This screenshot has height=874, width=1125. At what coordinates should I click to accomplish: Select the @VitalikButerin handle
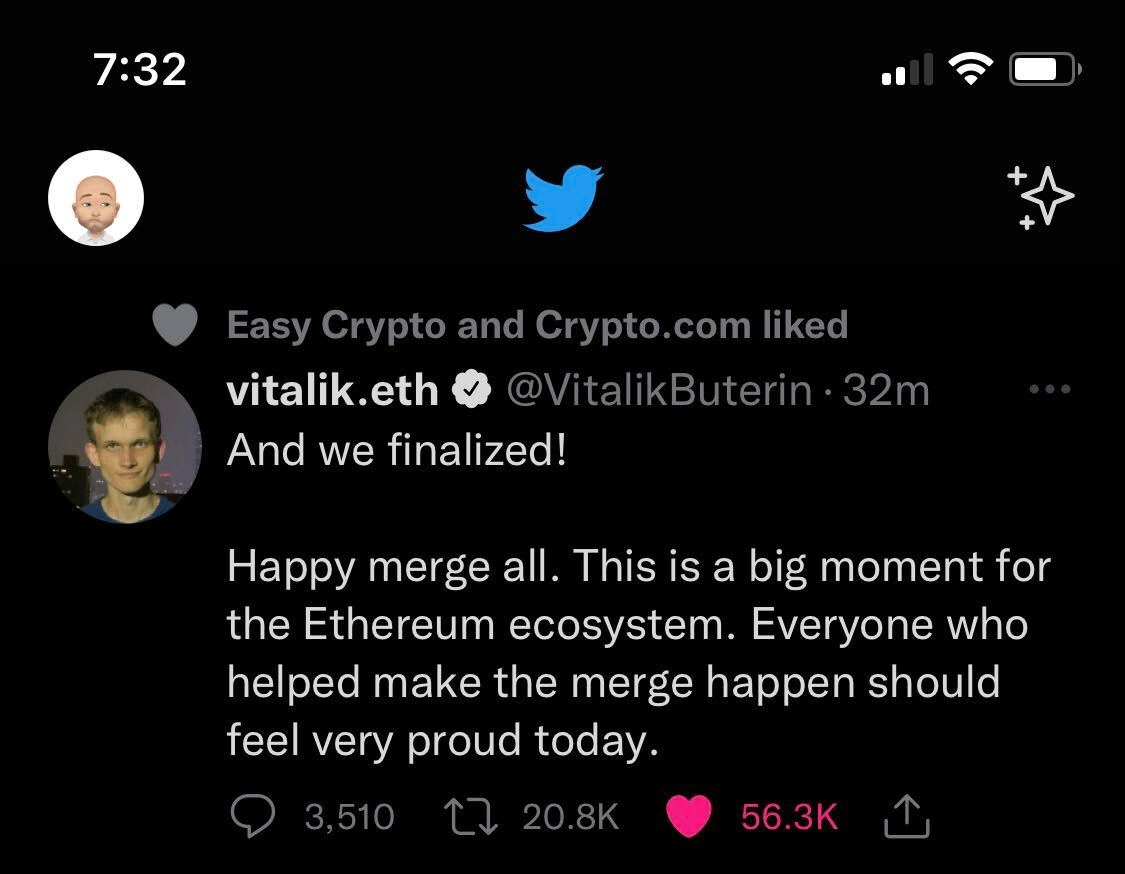click(x=660, y=390)
